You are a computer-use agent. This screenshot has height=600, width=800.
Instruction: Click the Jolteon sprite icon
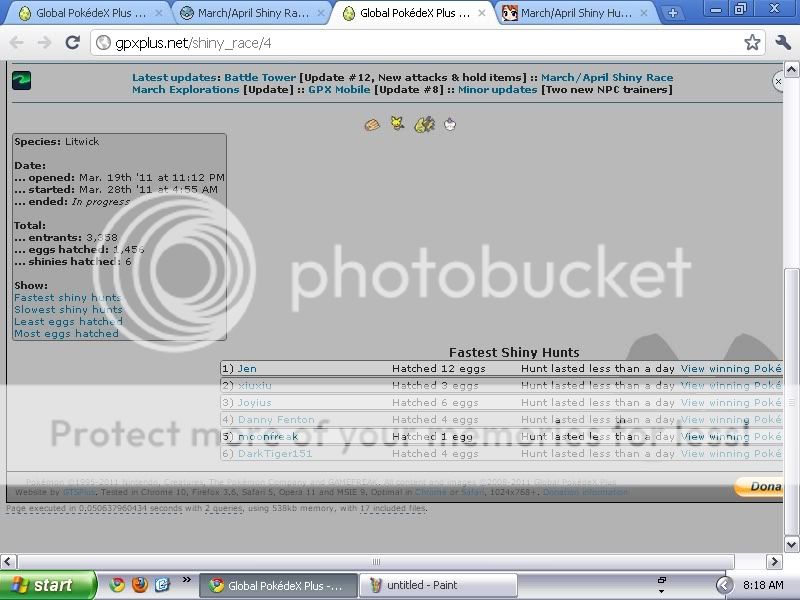(423, 123)
